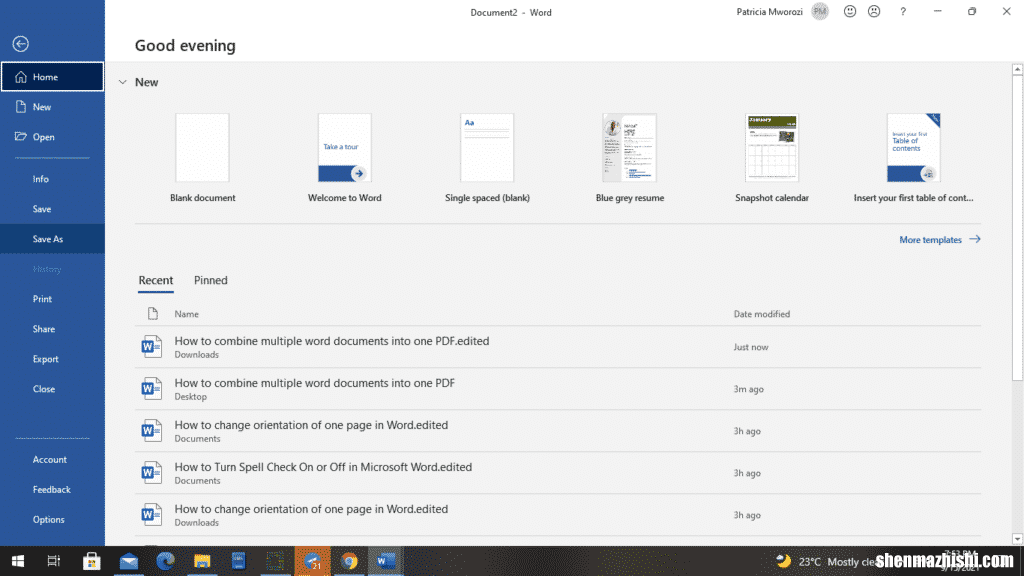
Task: Open Google Chrome from the taskbar
Action: tap(349, 561)
